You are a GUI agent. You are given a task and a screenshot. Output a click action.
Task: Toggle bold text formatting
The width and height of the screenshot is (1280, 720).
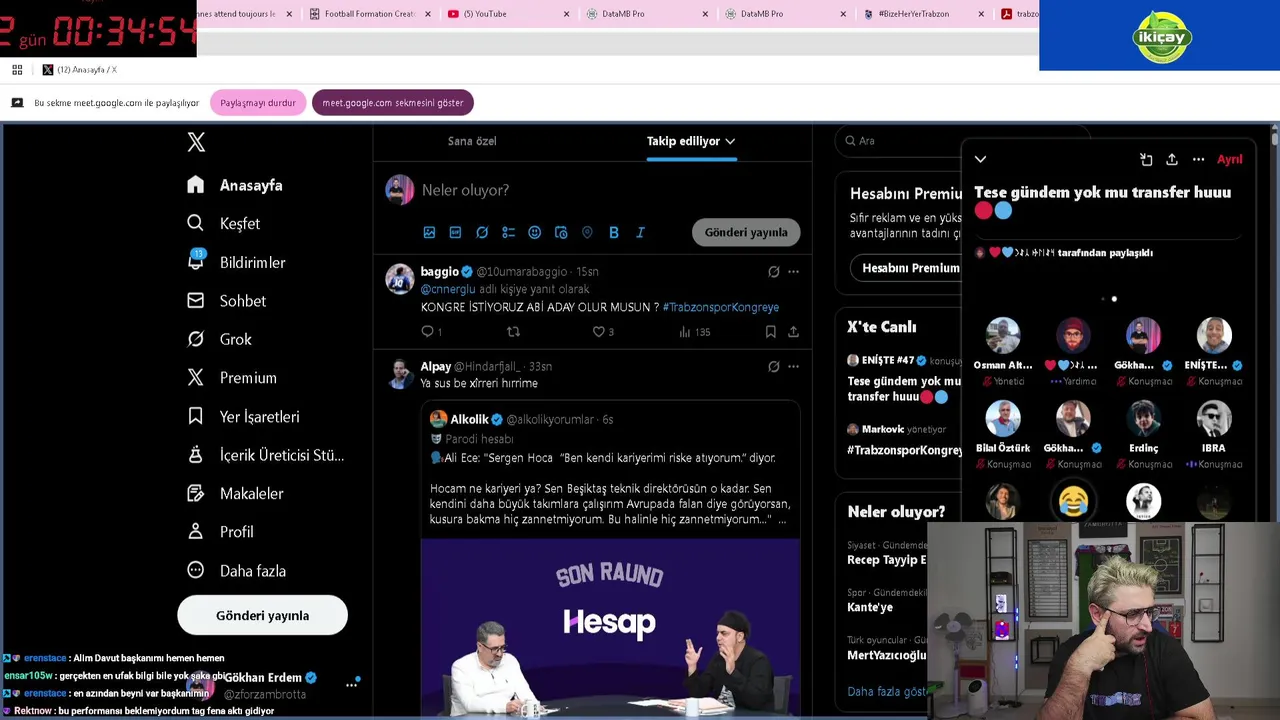(x=613, y=232)
